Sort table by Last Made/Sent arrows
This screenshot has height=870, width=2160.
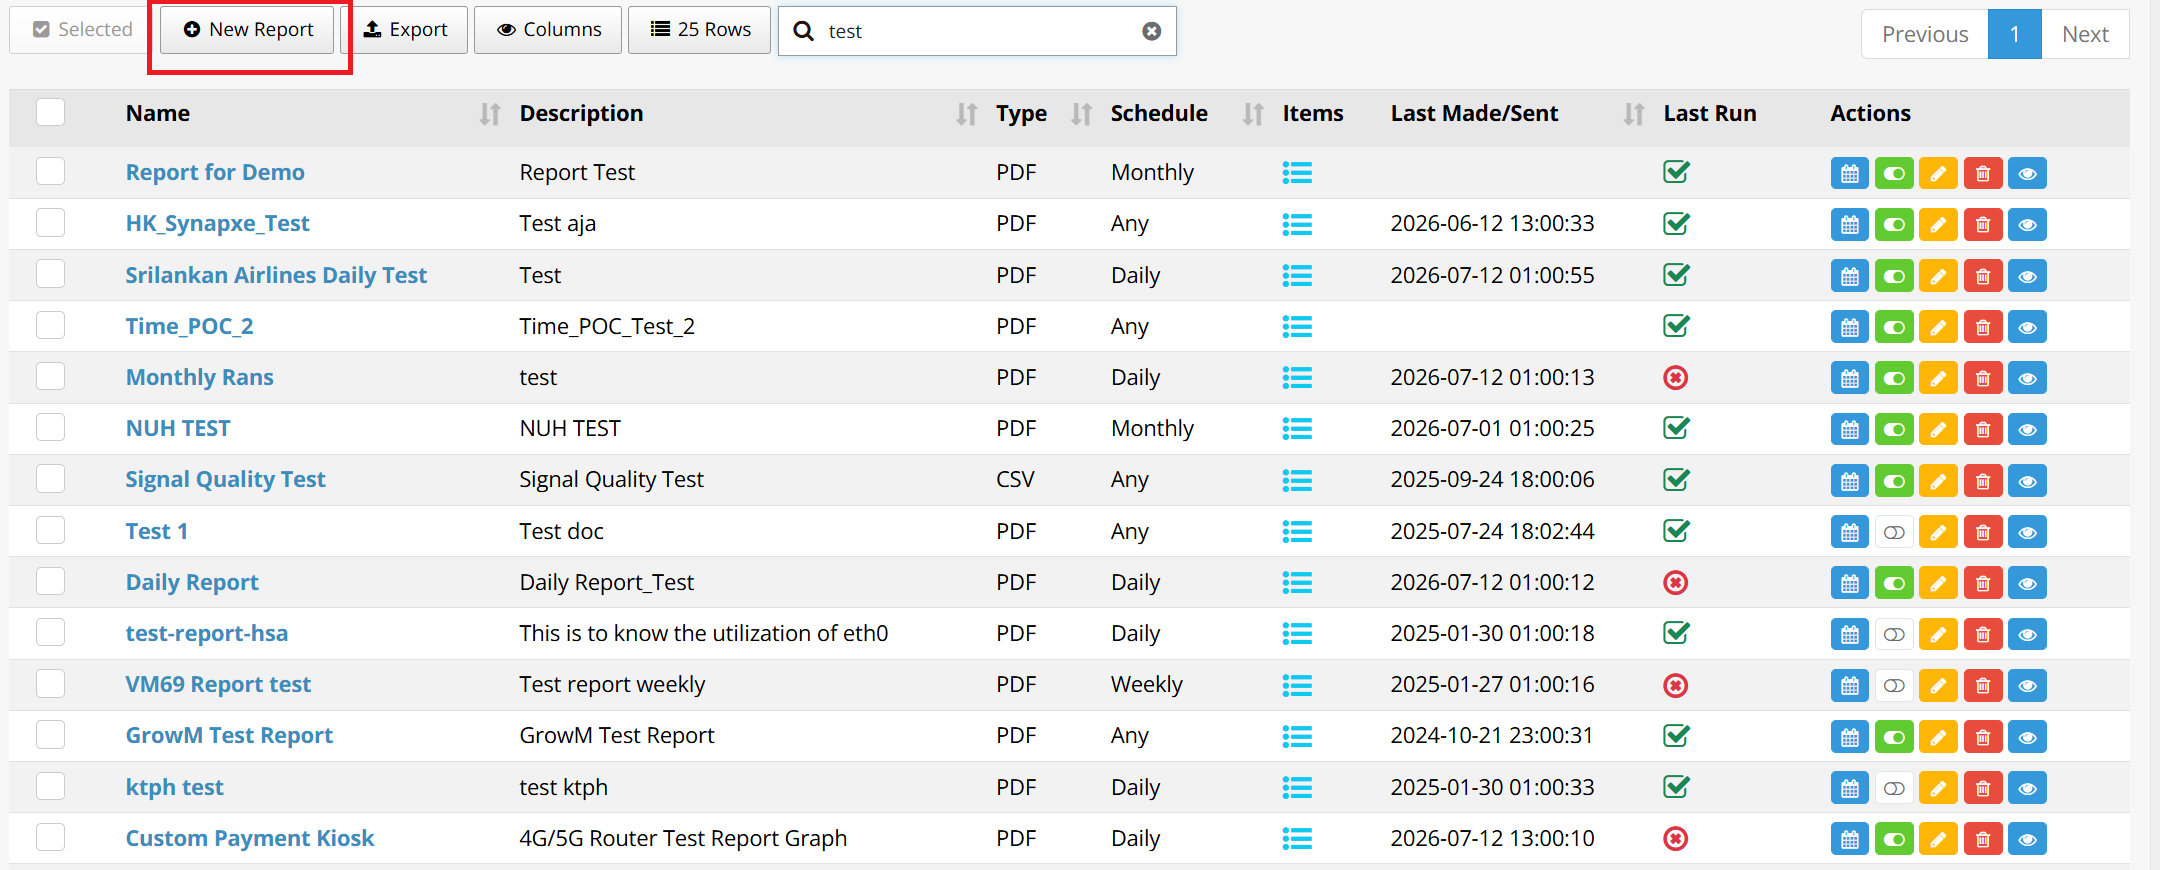(1634, 114)
